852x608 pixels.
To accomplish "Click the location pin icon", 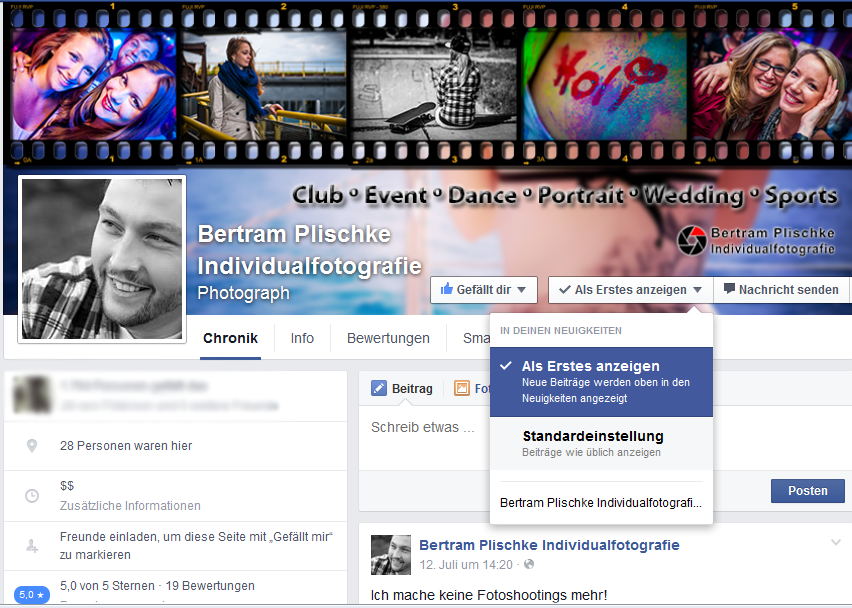I will tap(32, 446).
